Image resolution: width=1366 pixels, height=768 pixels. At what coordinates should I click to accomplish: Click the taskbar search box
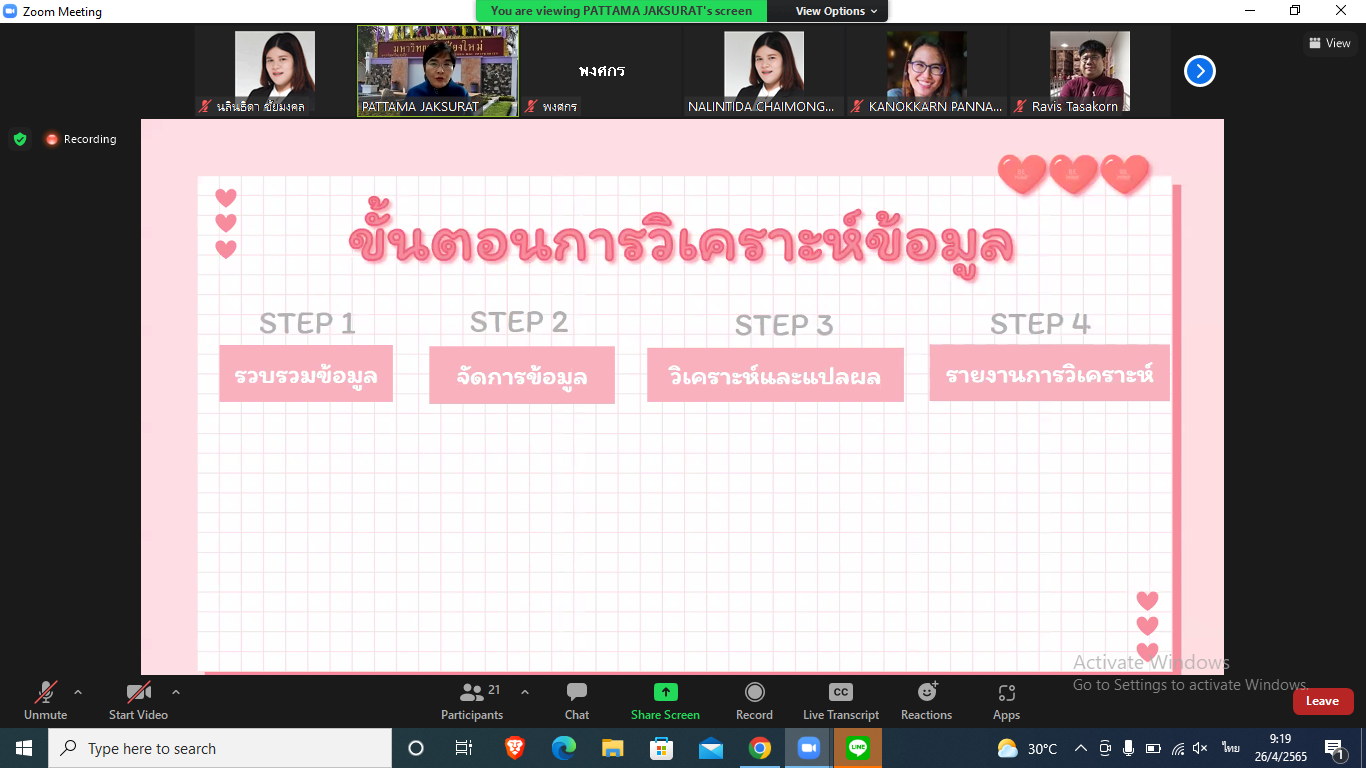pos(220,748)
